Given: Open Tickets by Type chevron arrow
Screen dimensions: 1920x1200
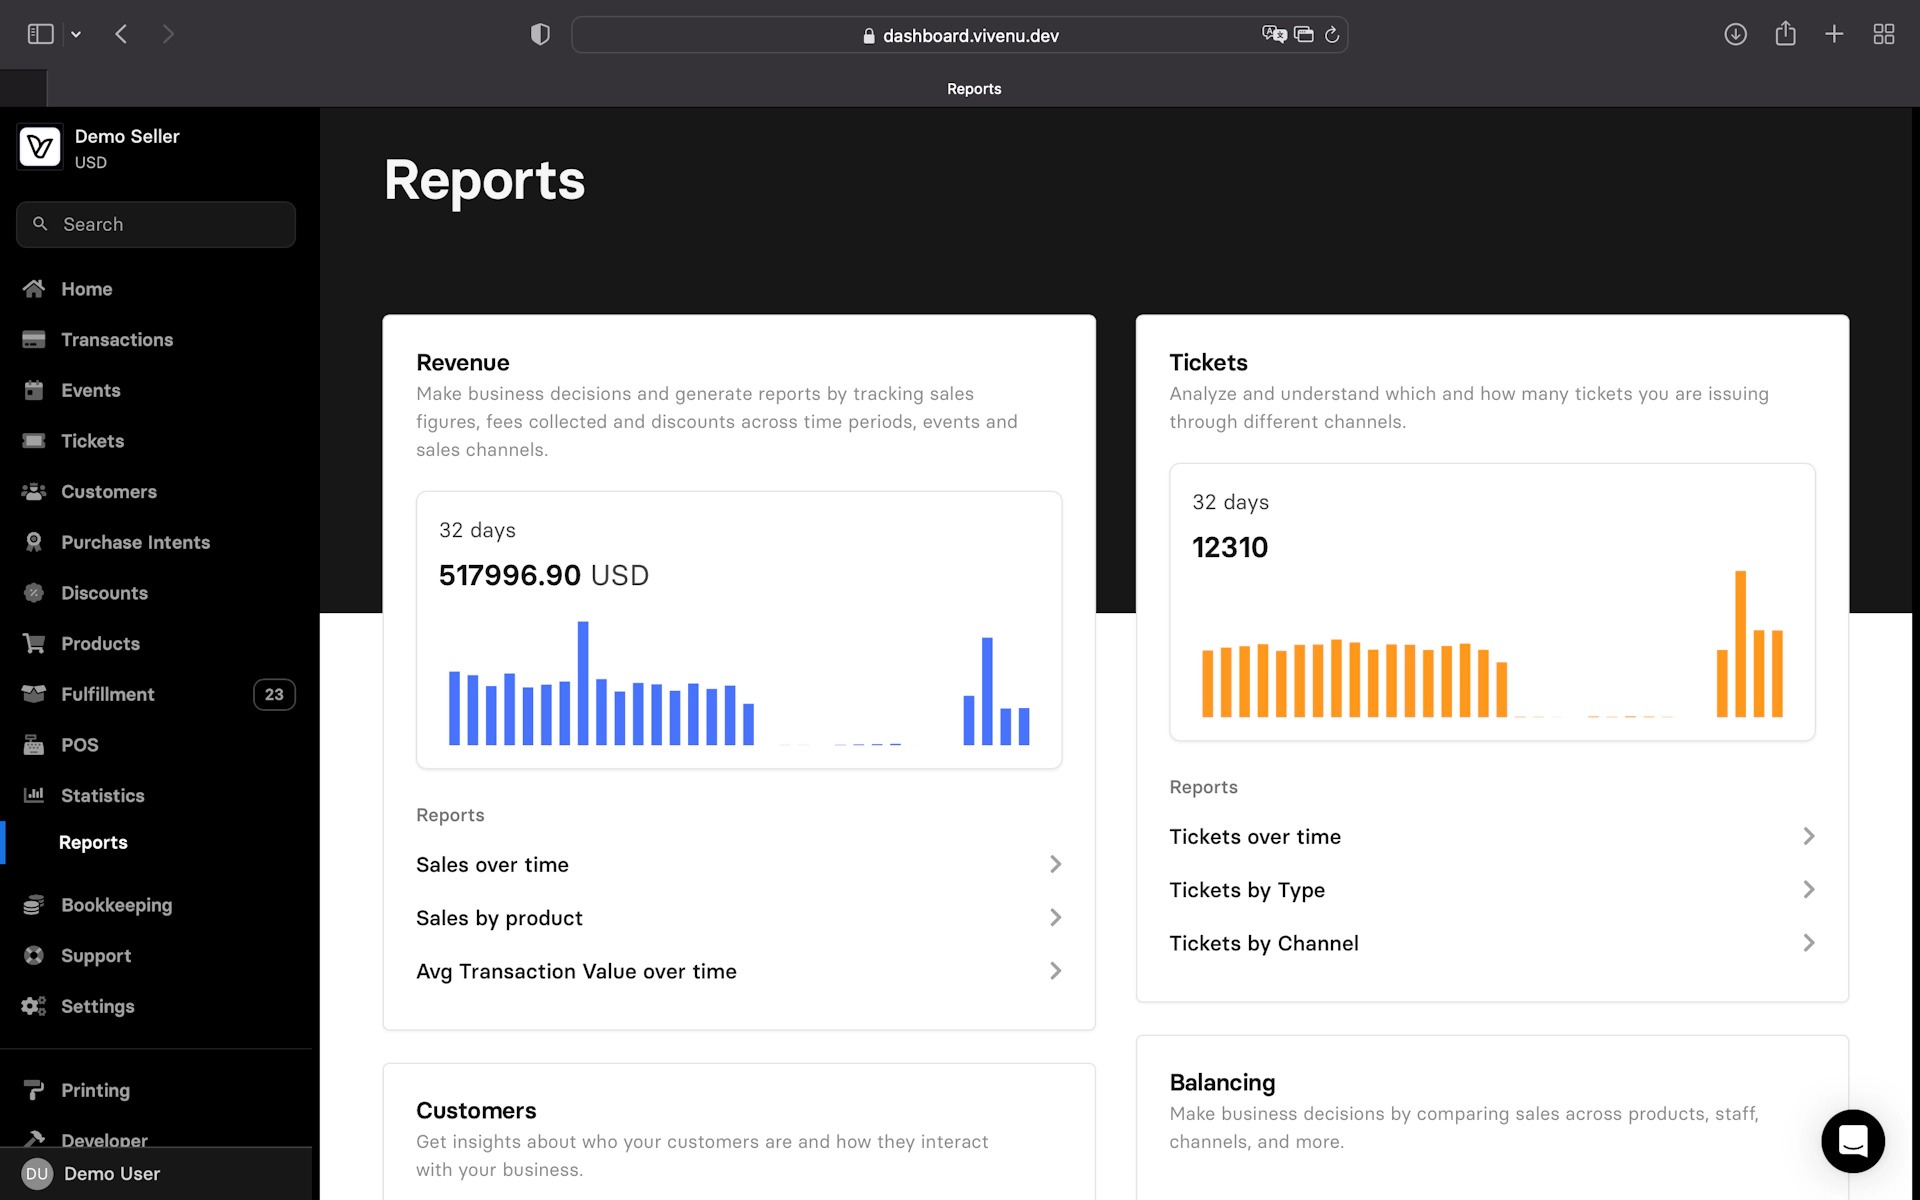Looking at the screenshot, I should 1808,890.
